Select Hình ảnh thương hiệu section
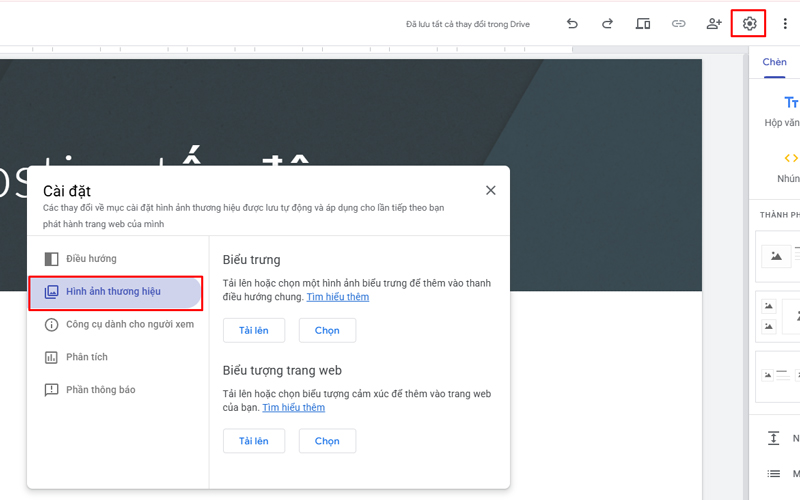The height and width of the screenshot is (500, 800). point(115,291)
